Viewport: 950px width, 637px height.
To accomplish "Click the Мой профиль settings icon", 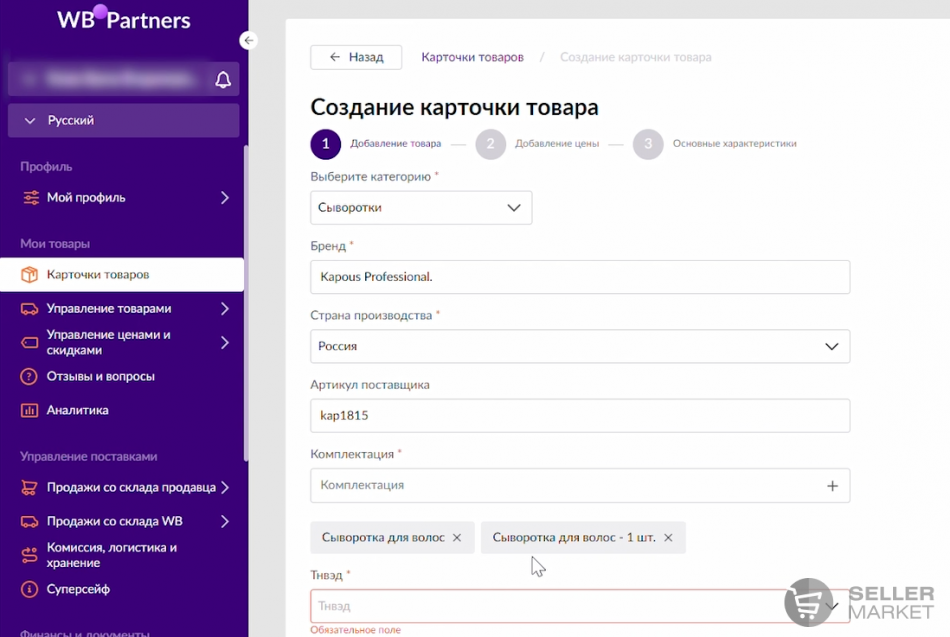I will [30, 198].
